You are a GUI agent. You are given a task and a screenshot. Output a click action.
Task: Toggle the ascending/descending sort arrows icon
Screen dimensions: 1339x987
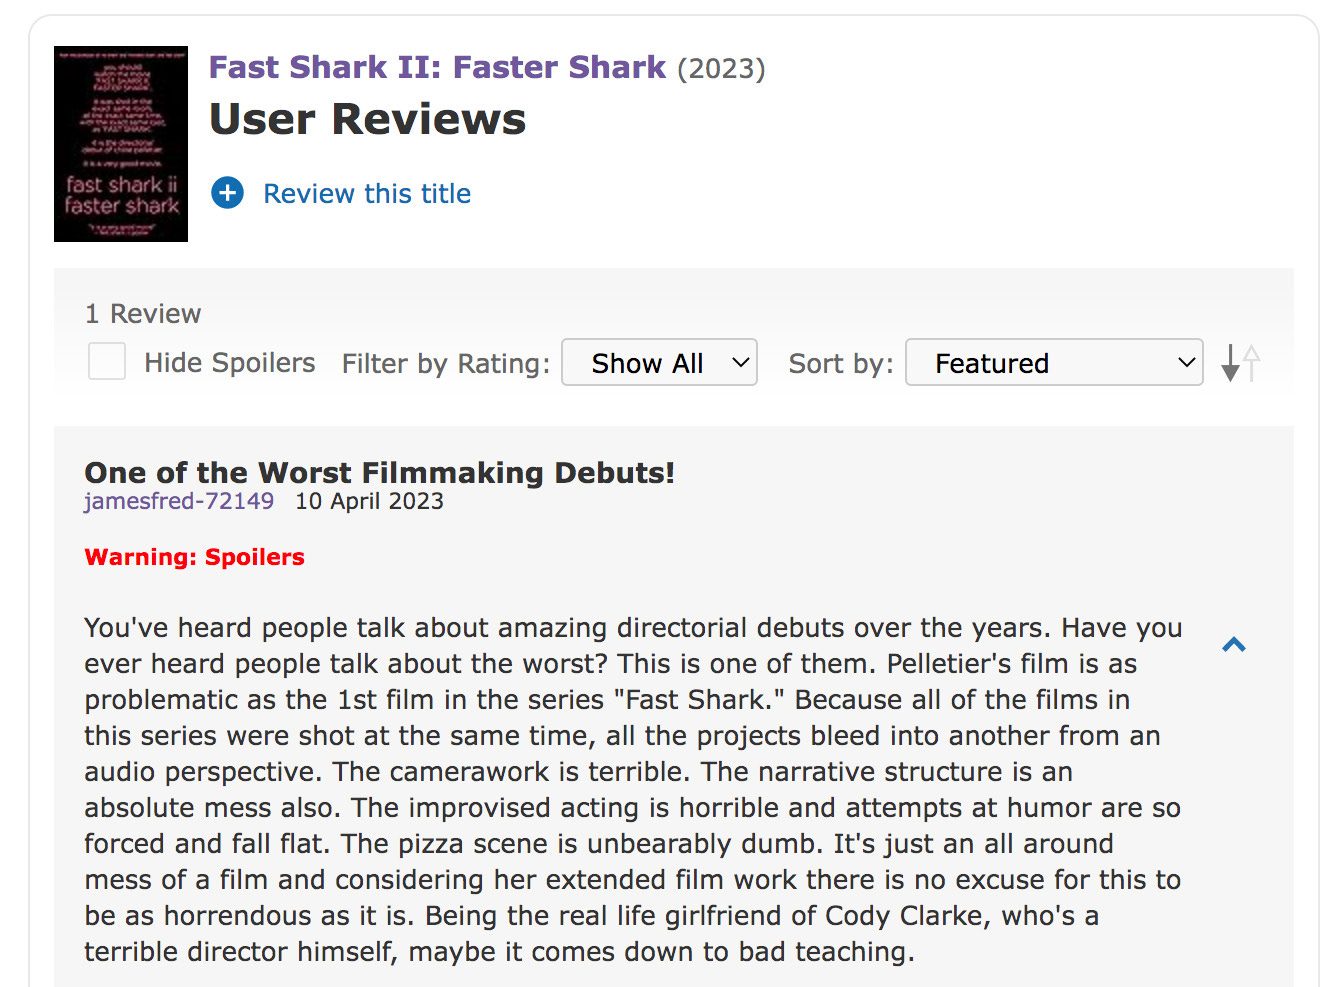tap(1240, 362)
